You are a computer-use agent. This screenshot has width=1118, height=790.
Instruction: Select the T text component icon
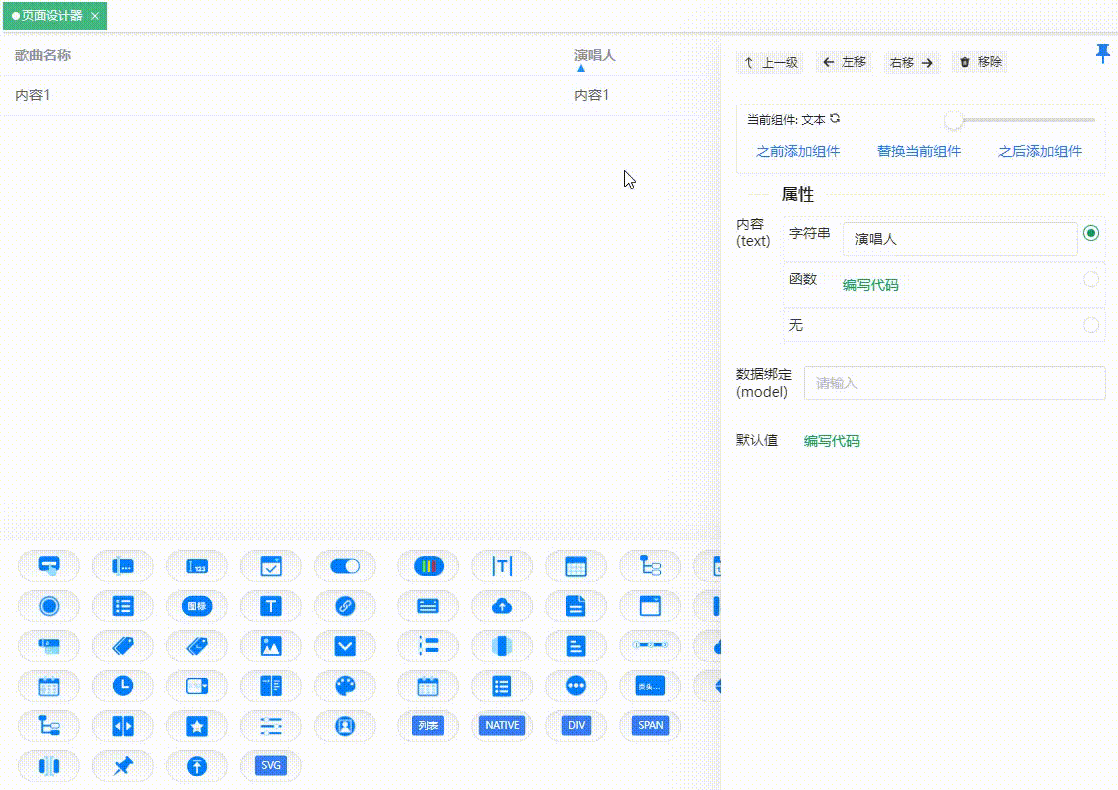click(270, 605)
